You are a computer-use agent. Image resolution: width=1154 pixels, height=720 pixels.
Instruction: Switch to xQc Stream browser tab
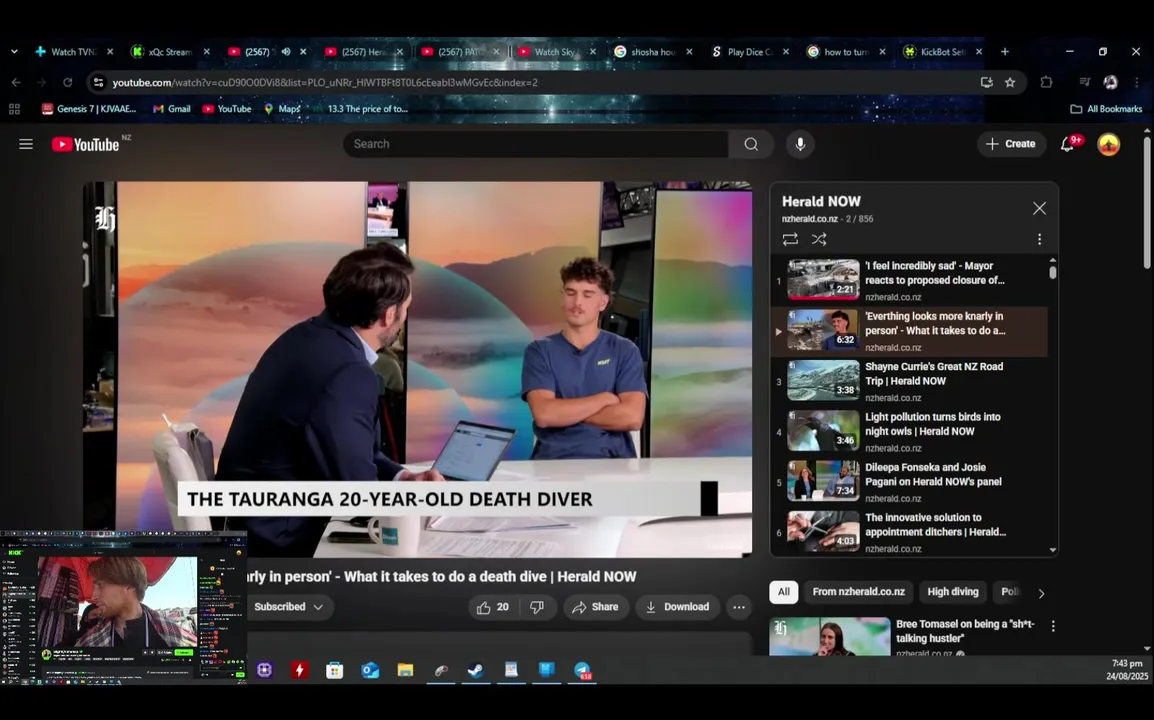pyautogui.click(x=169, y=52)
